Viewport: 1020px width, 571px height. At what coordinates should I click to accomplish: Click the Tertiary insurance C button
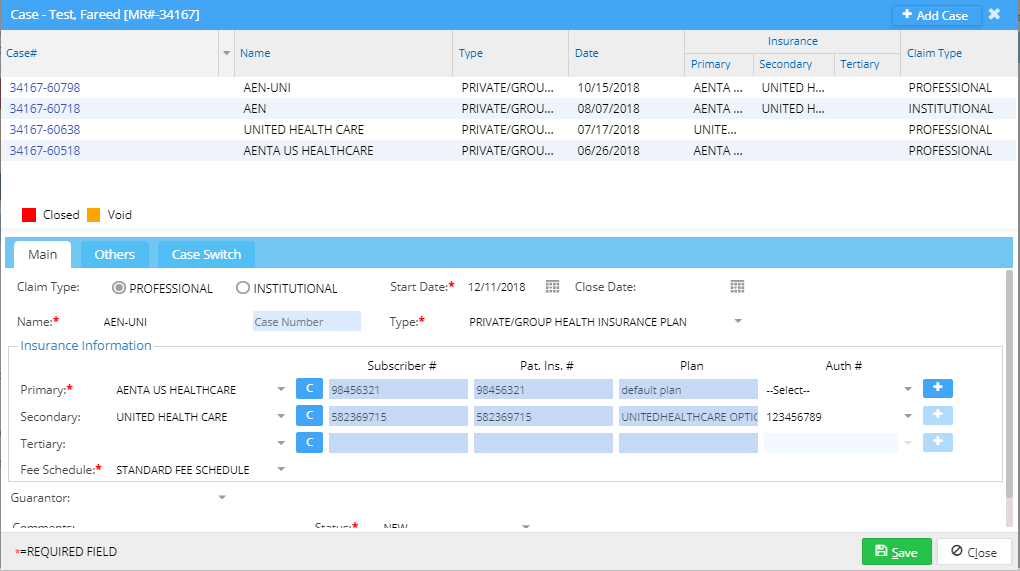pyautogui.click(x=309, y=442)
